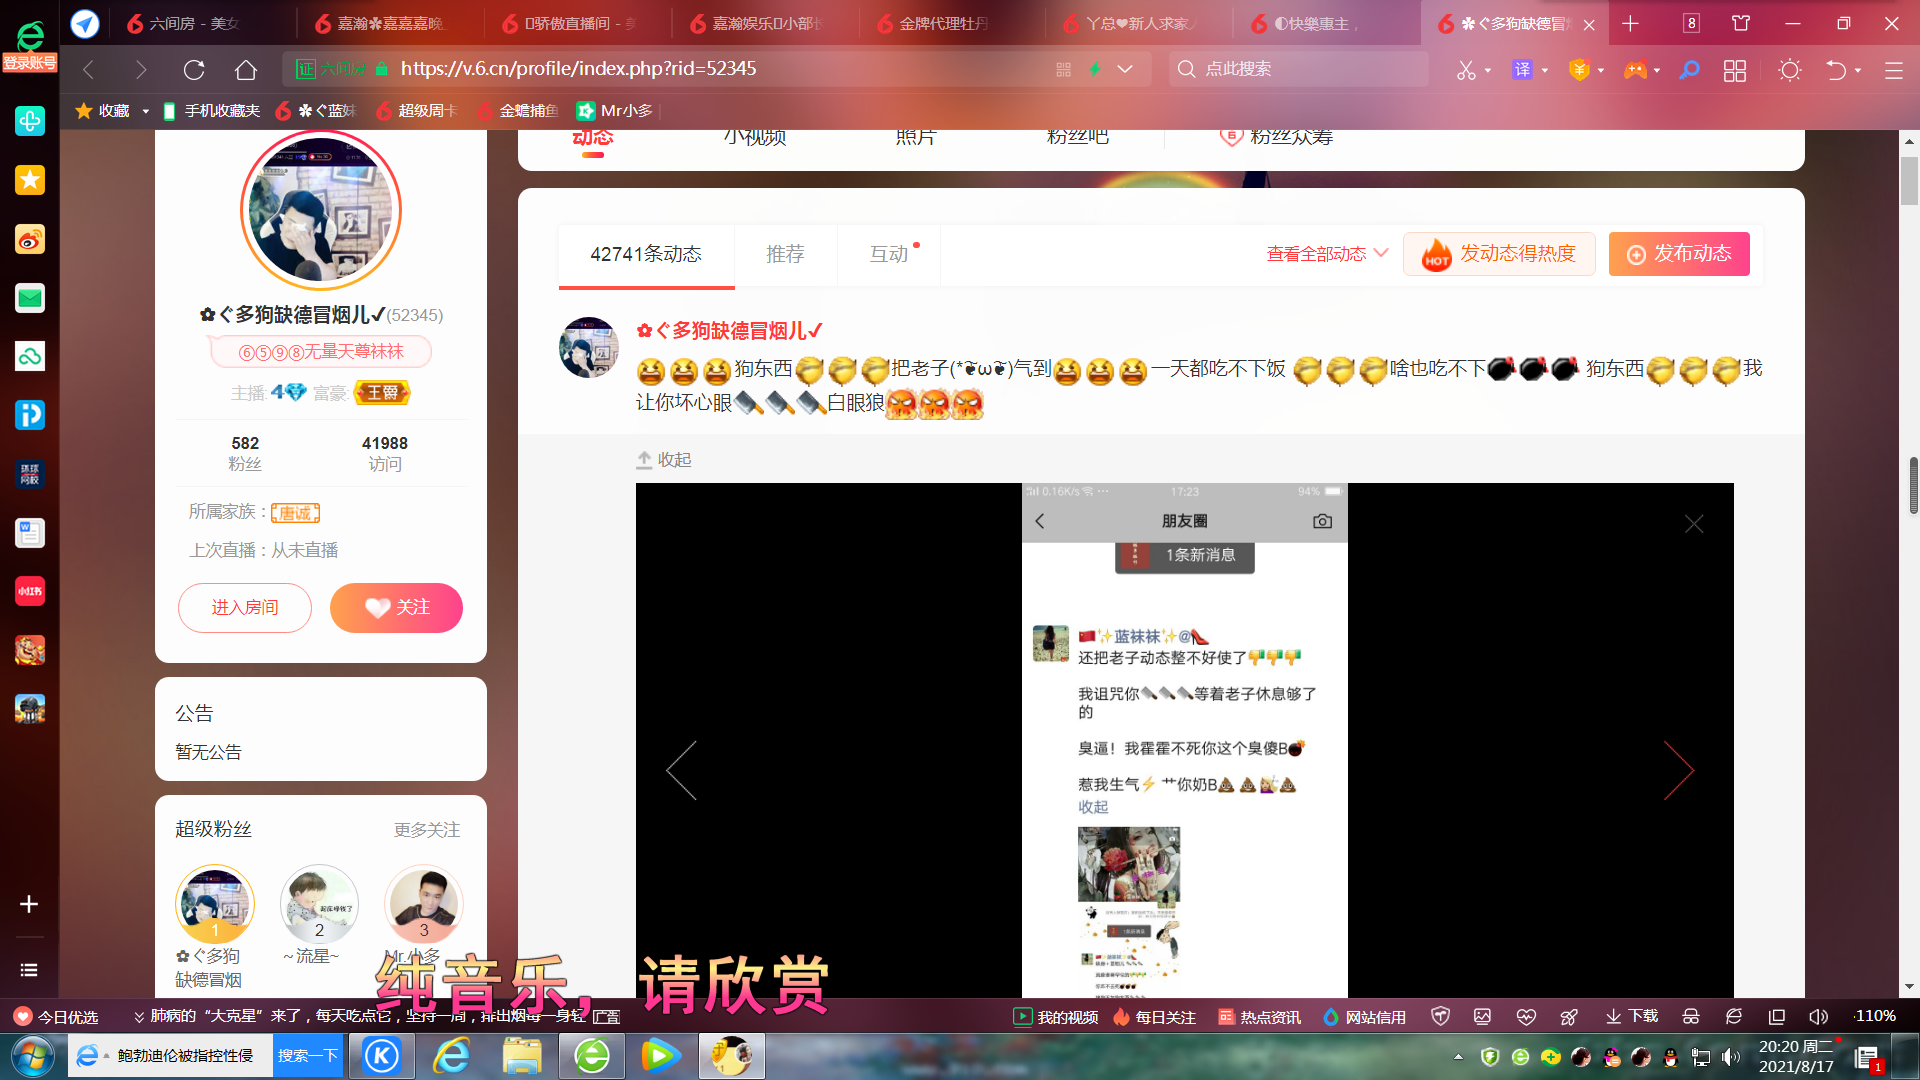Open File Explorer folder in taskbar
The width and height of the screenshot is (1920, 1080).
pyautogui.click(x=522, y=1056)
